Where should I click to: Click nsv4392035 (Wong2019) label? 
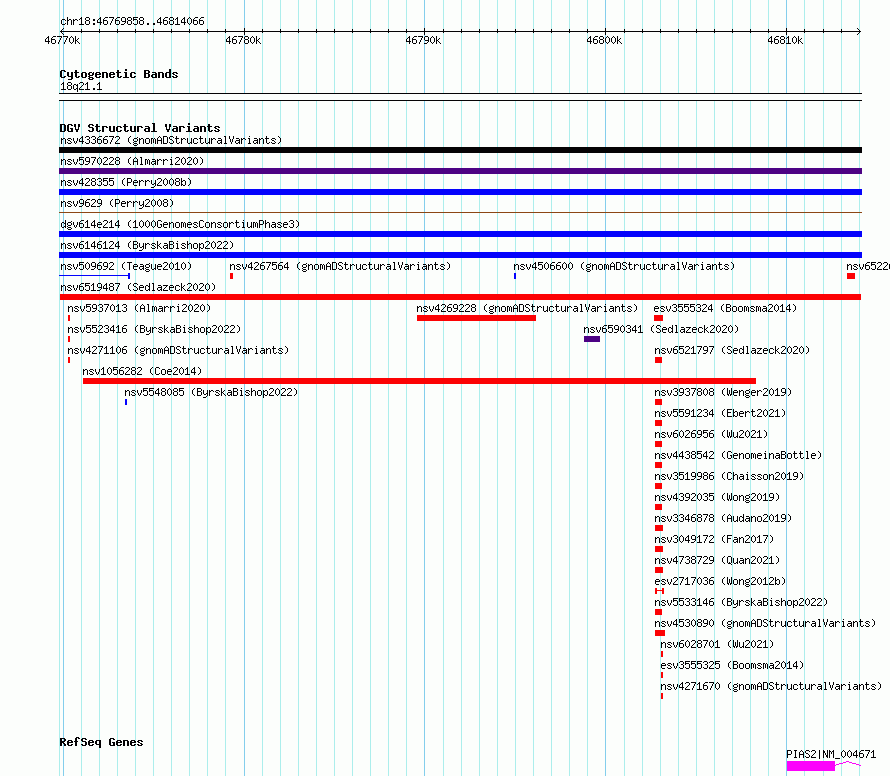click(x=717, y=497)
